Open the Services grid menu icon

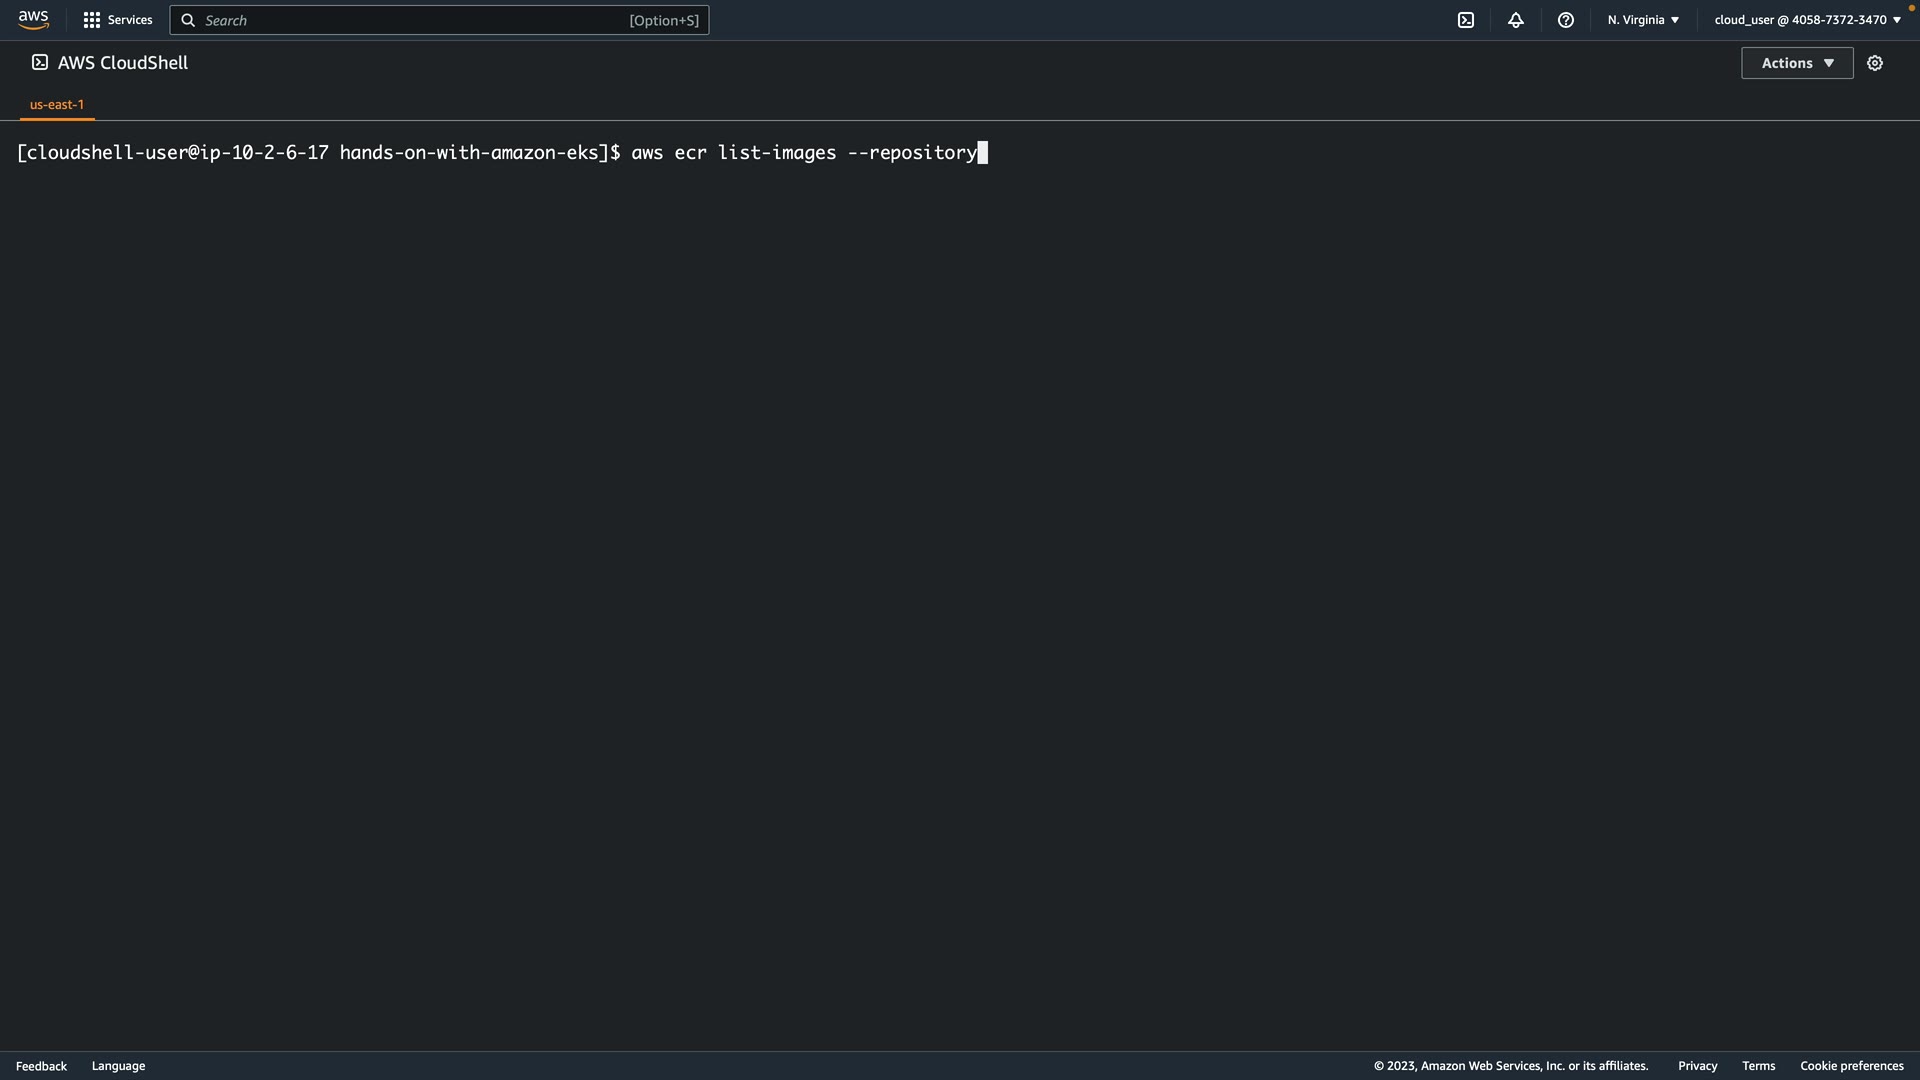(92, 20)
